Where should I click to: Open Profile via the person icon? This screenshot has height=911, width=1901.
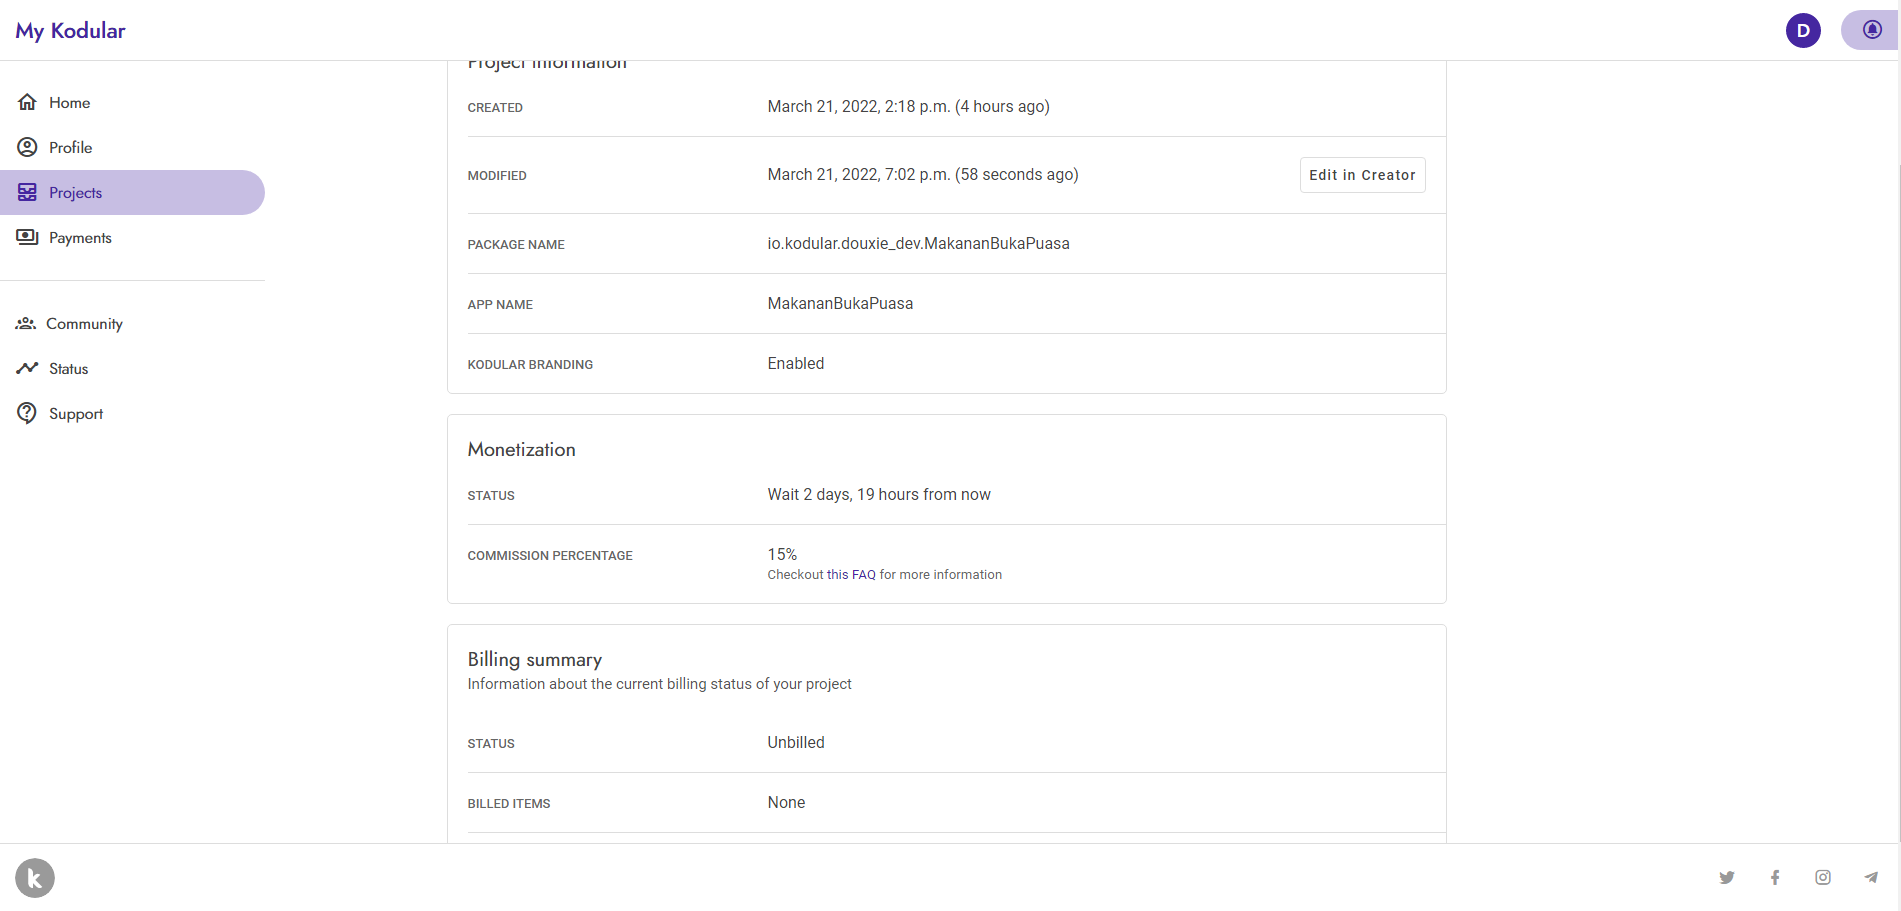coord(27,147)
